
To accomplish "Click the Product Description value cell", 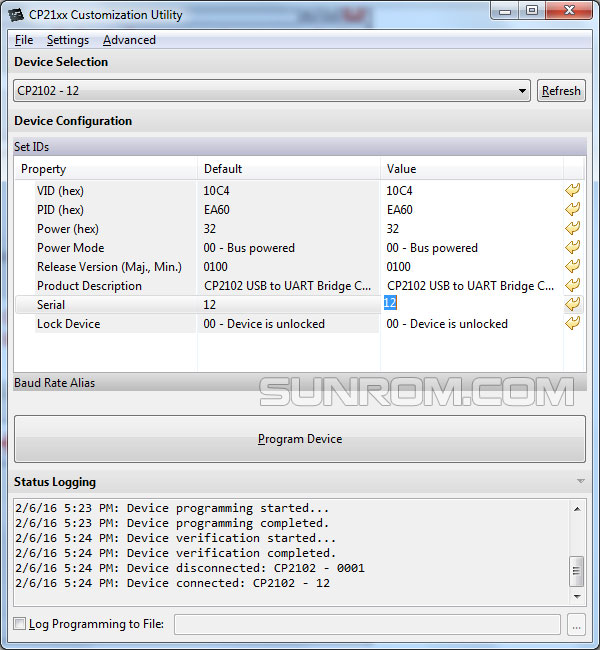I will point(470,286).
